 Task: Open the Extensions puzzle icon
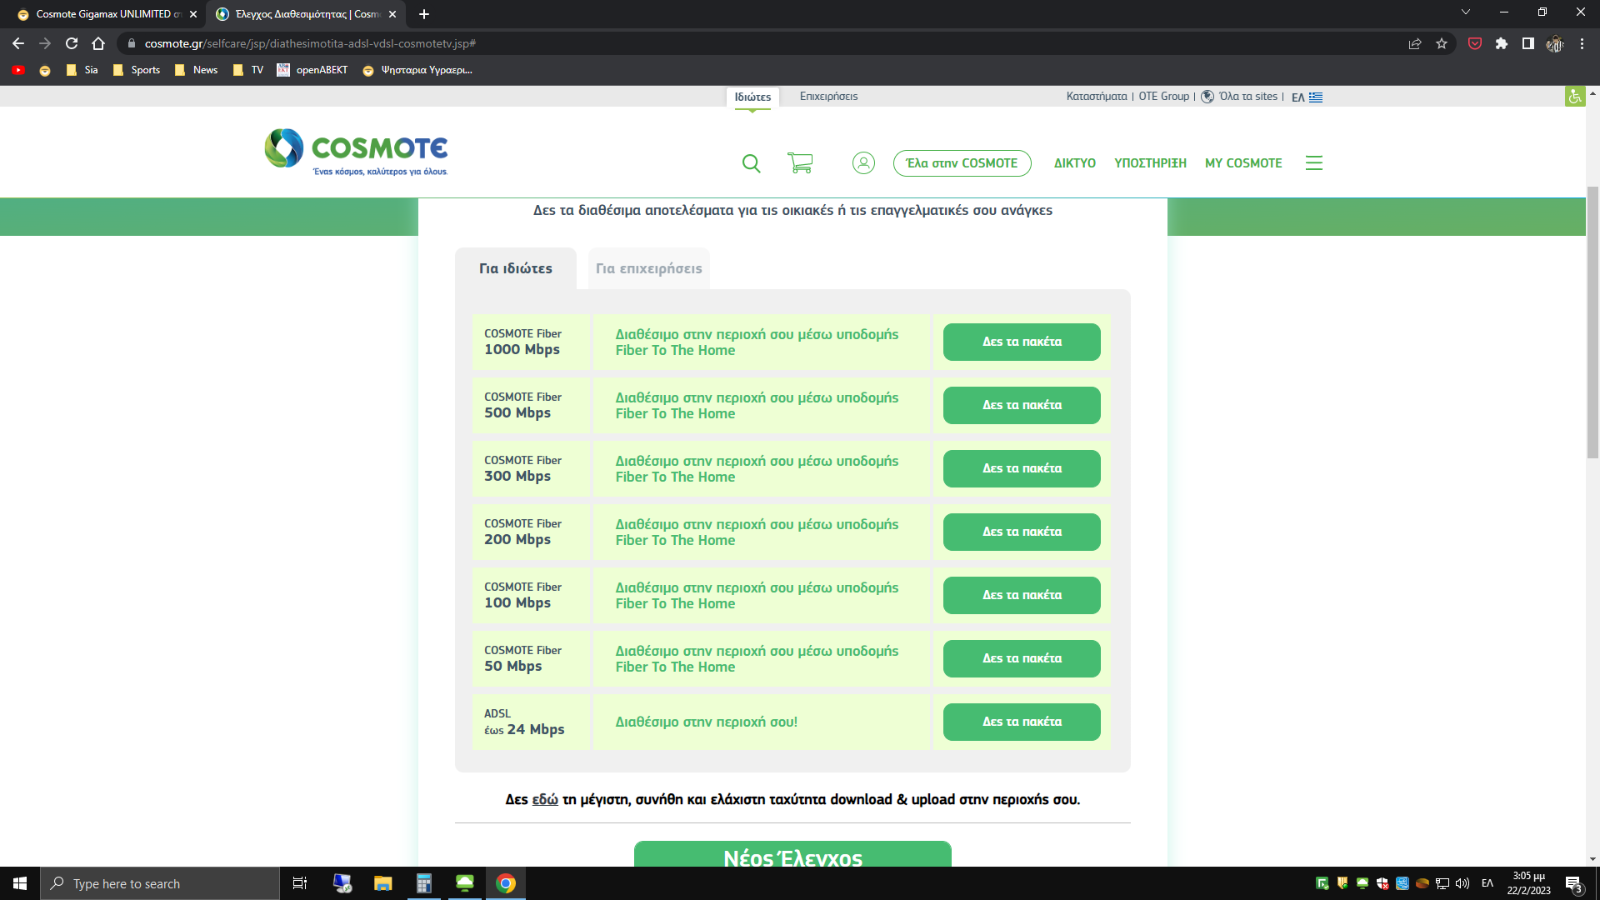click(x=1501, y=43)
